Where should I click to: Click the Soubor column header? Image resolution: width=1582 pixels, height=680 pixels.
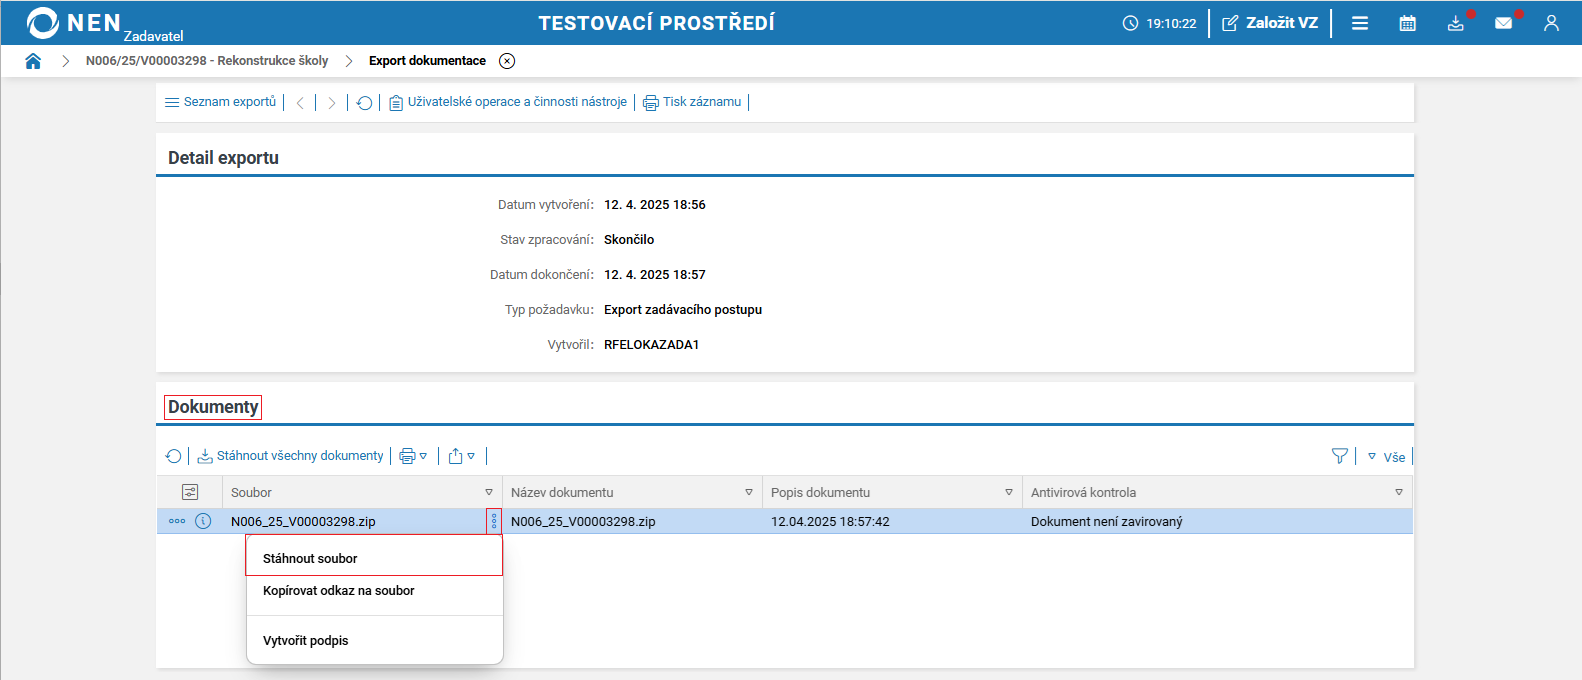(363, 492)
